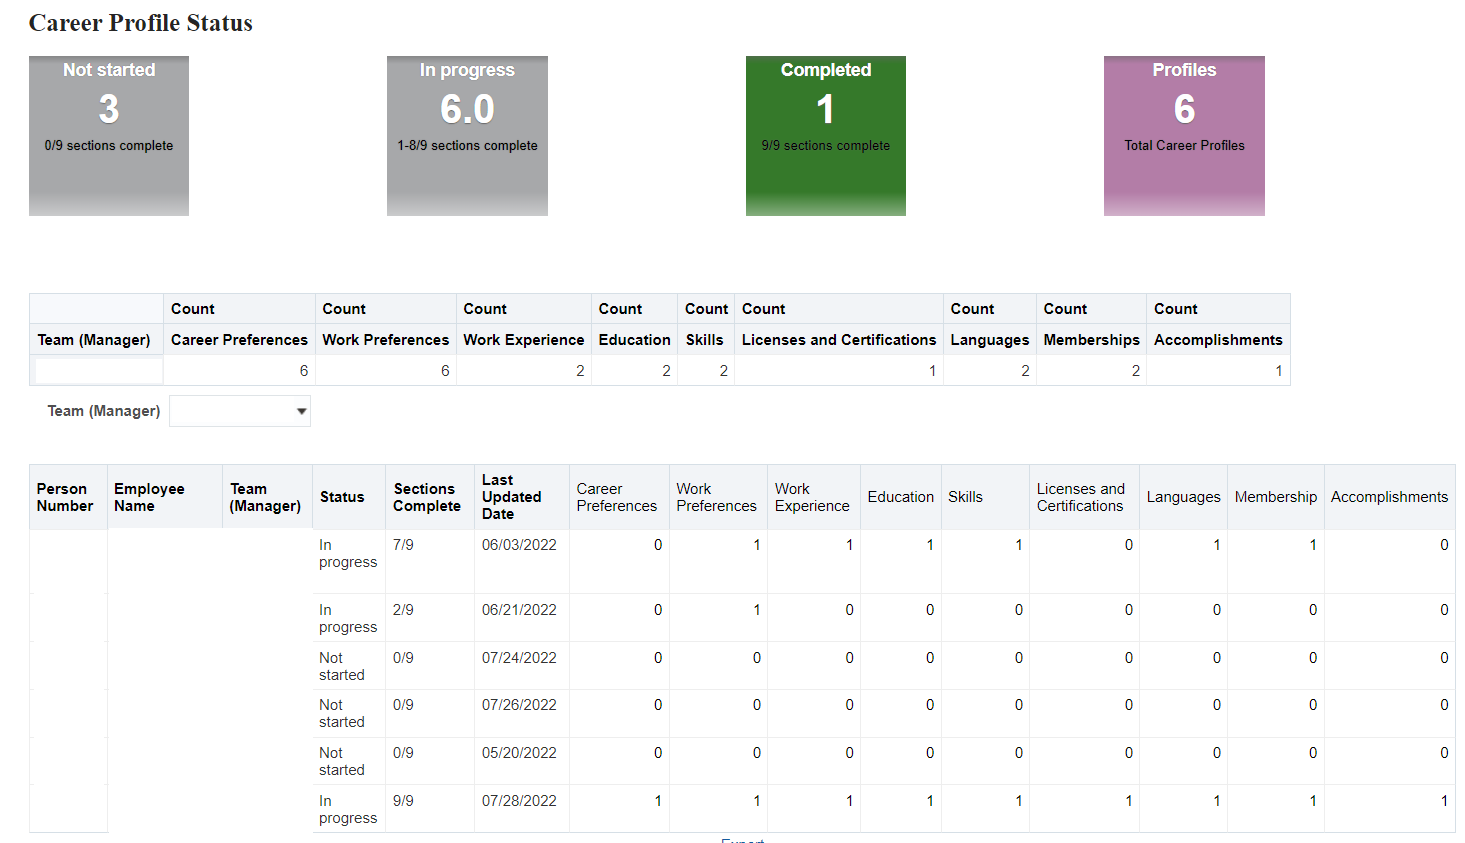Click the green Completed tile
The height and width of the screenshot is (843, 1465).
tap(825, 135)
